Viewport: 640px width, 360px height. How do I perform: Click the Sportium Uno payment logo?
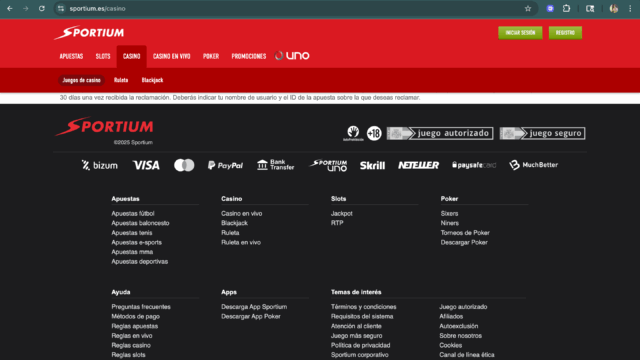[328, 165]
